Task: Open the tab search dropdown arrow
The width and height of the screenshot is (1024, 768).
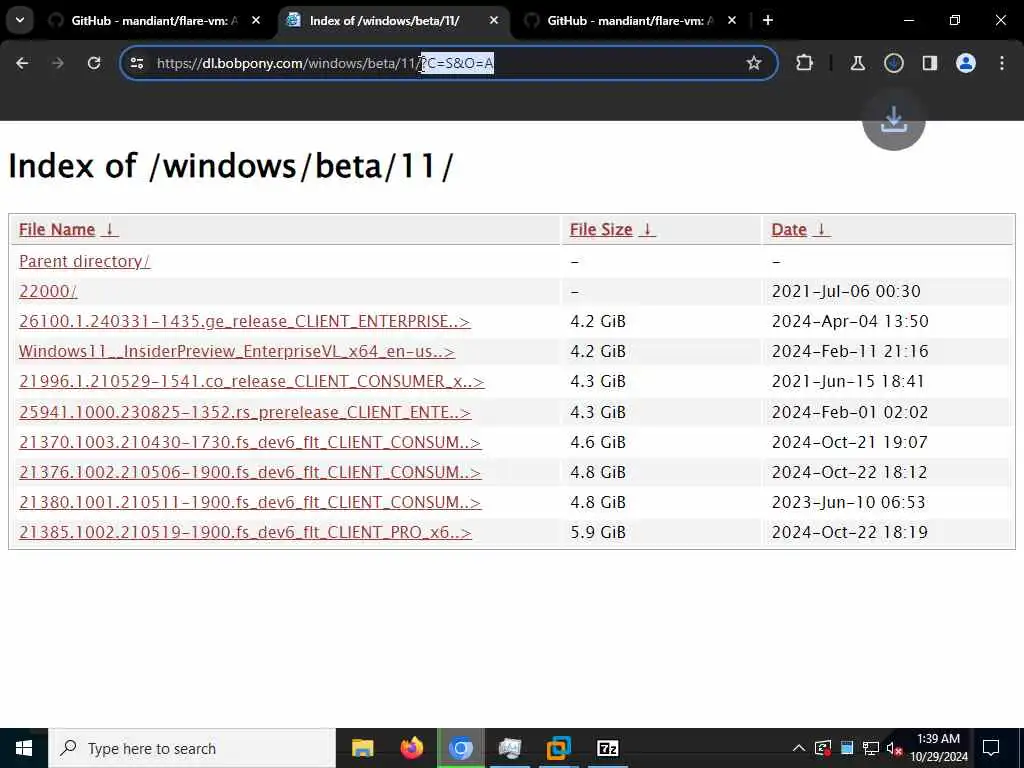Action: click(20, 20)
